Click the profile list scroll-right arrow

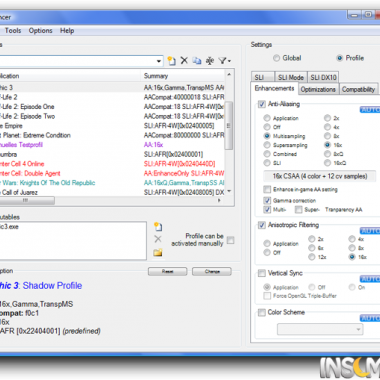219,200
